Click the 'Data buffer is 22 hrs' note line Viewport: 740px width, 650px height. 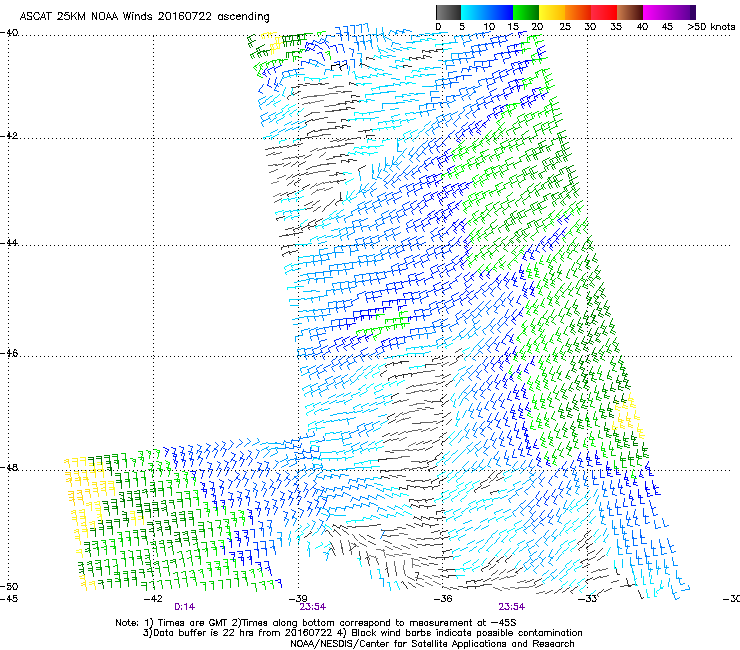[x=362, y=633]
